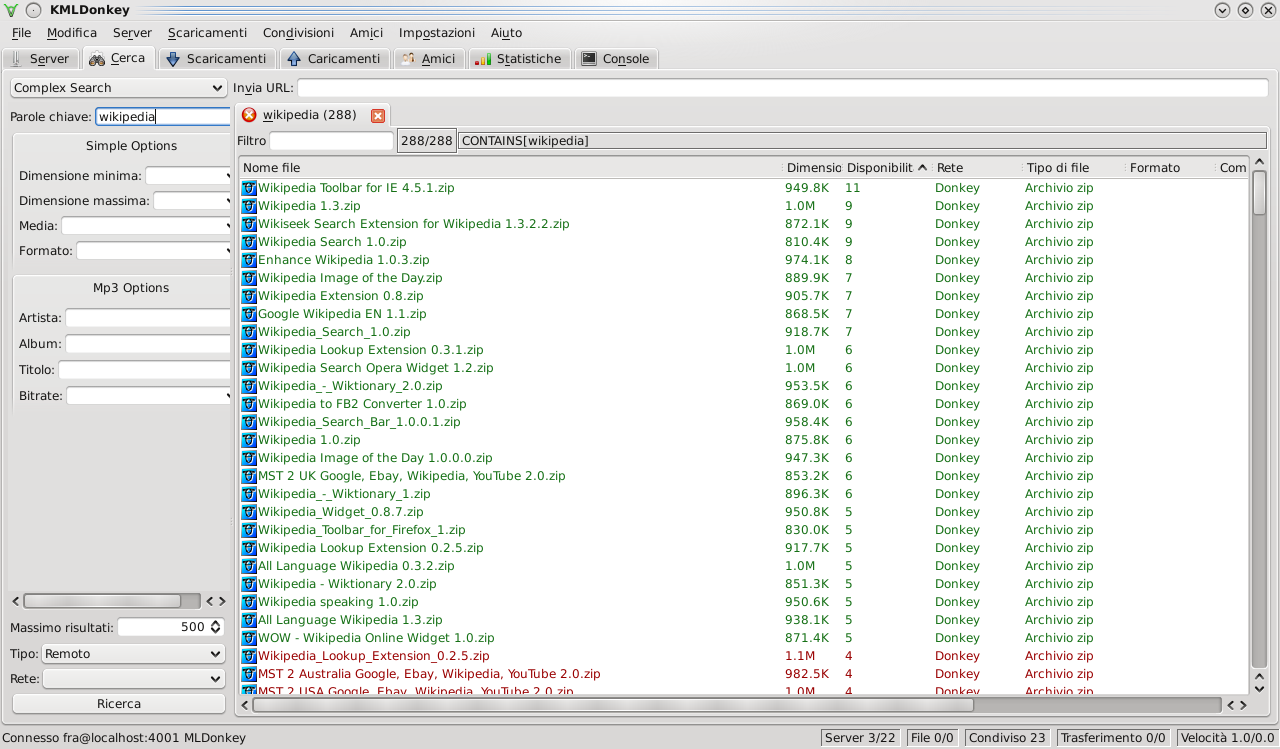Open the KMLDonkey window menu icon
Screen dimensions: 1280x749
11,10
